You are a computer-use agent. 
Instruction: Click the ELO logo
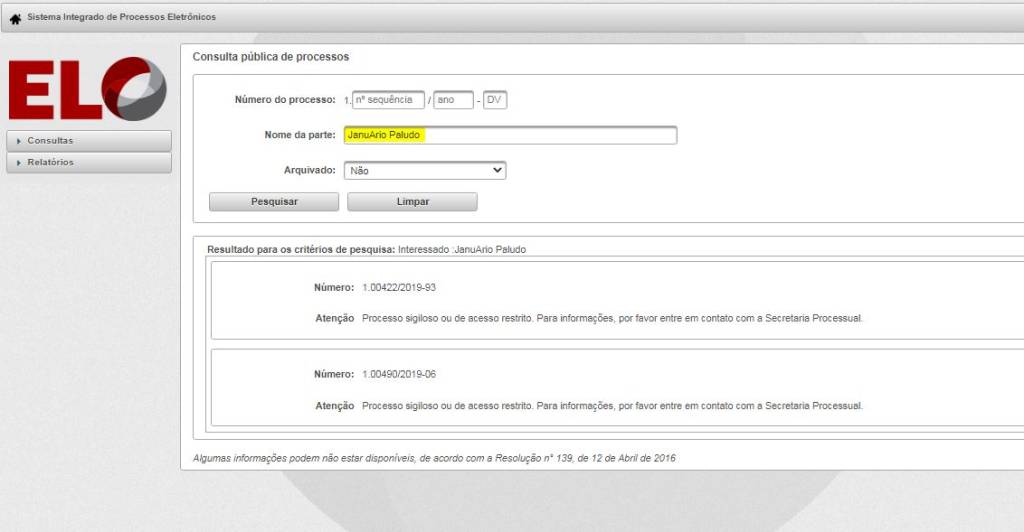point(88,89)
